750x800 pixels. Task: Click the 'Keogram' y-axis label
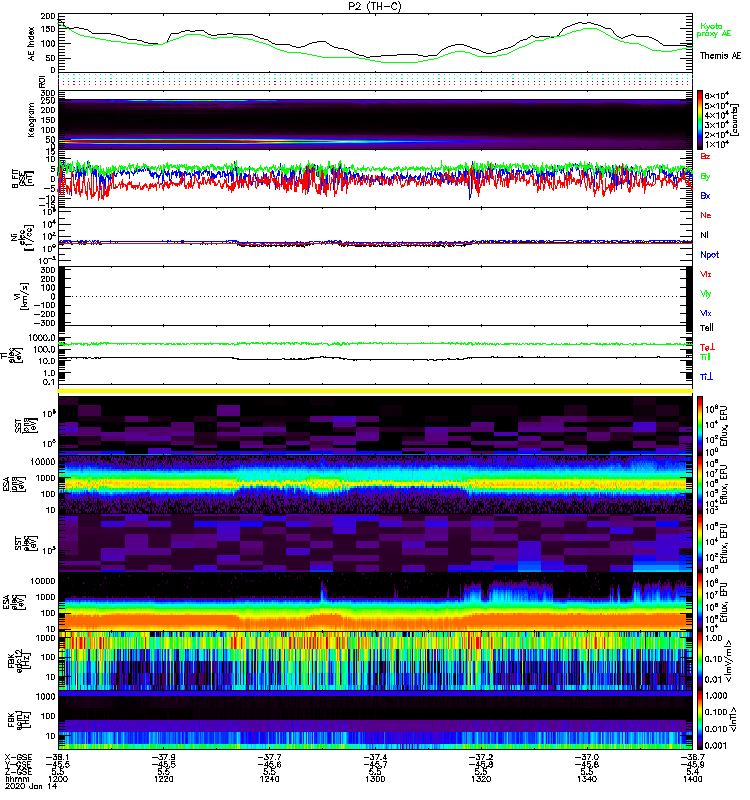coord(32,120)
